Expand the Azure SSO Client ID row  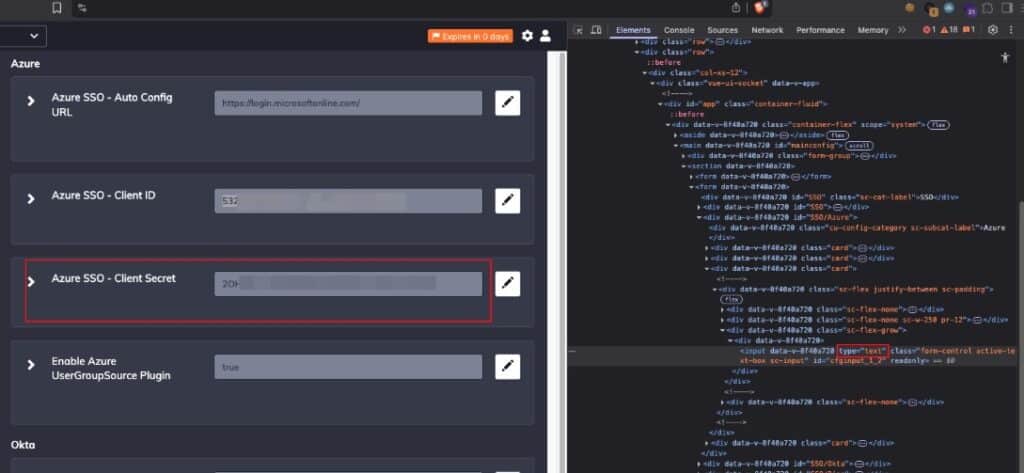click(x=31, y=199)
